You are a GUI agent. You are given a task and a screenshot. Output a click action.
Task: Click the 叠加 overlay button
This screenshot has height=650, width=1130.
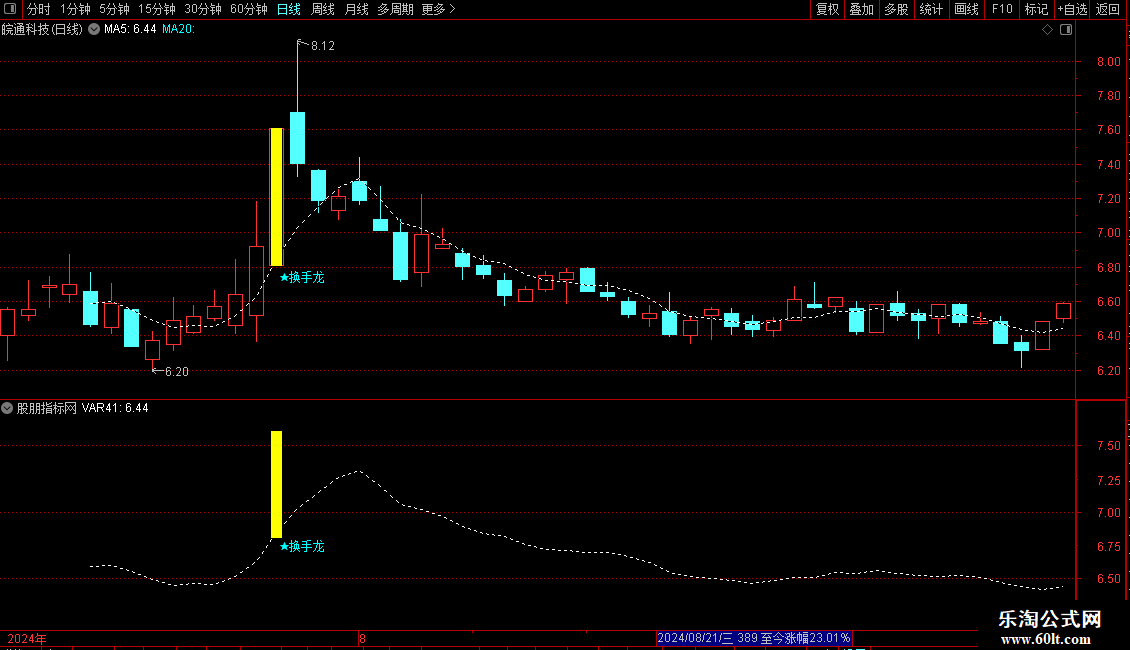point(861,9)
